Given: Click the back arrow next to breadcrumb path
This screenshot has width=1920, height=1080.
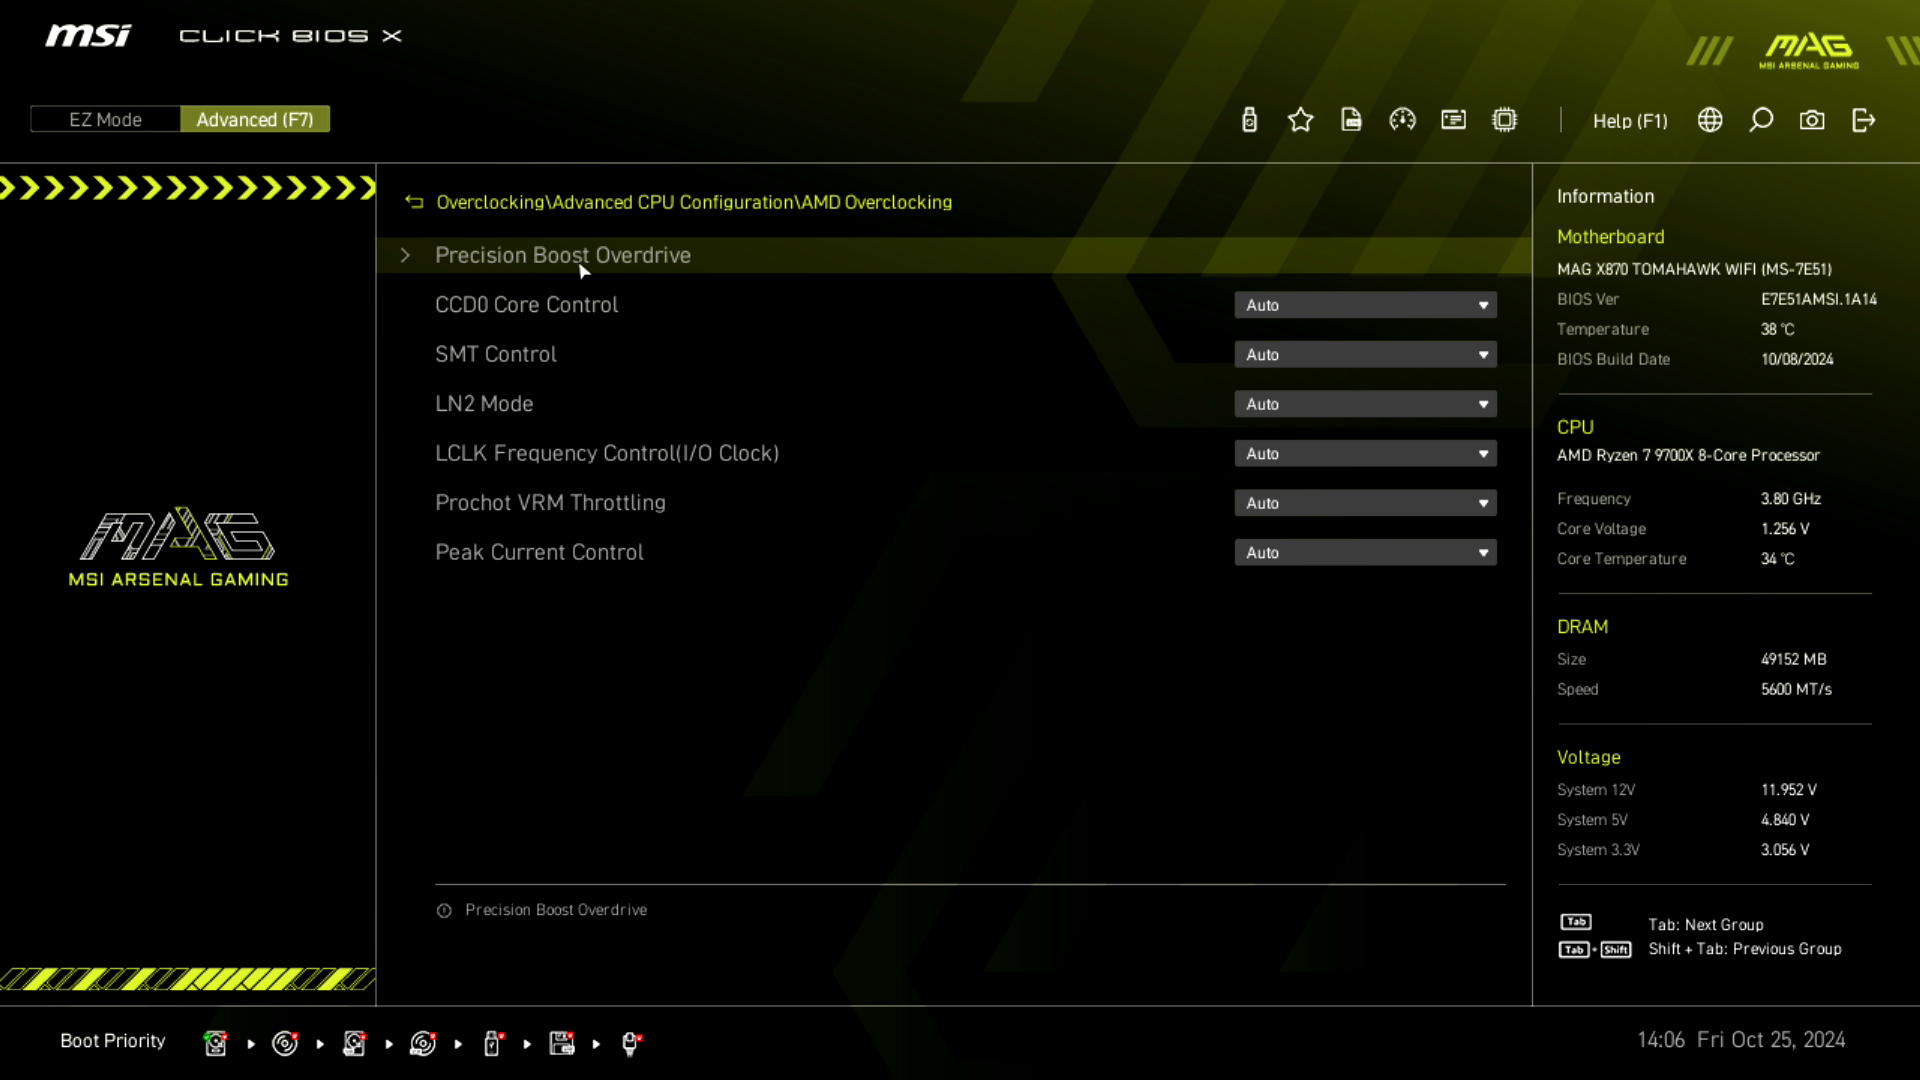Looking at the screenshot, I should [x=414, y=202].
